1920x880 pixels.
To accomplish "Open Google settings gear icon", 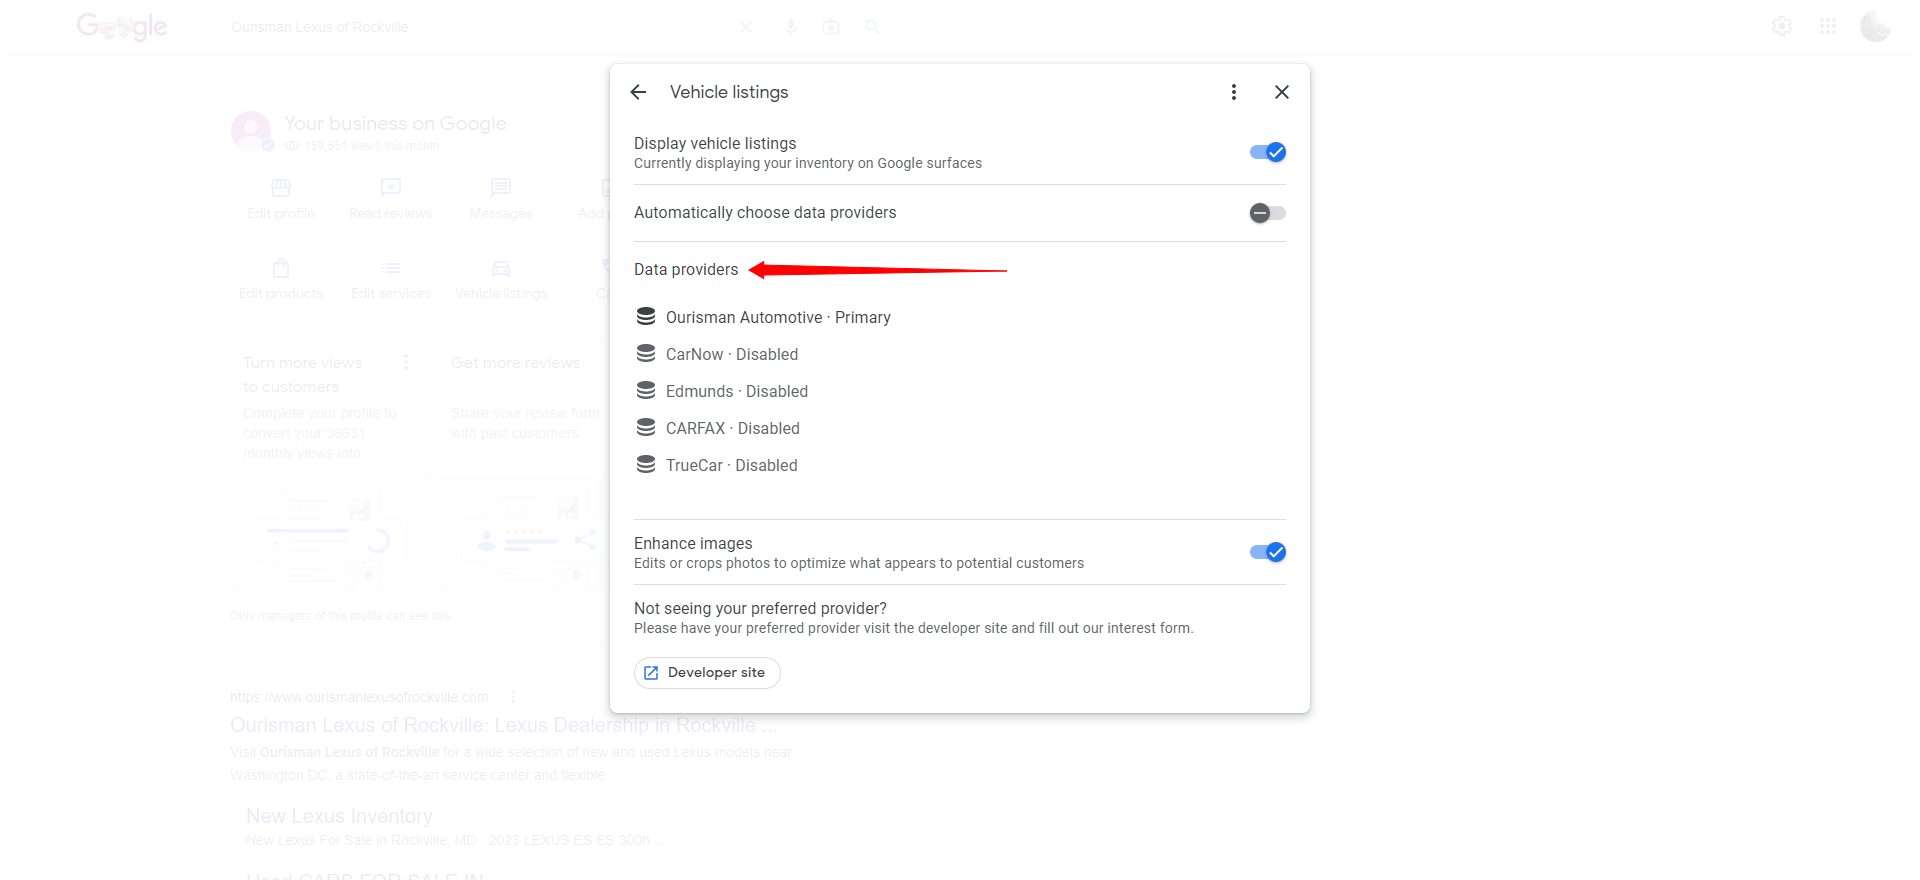I will pyautogui.click(x=1782, y=27).
